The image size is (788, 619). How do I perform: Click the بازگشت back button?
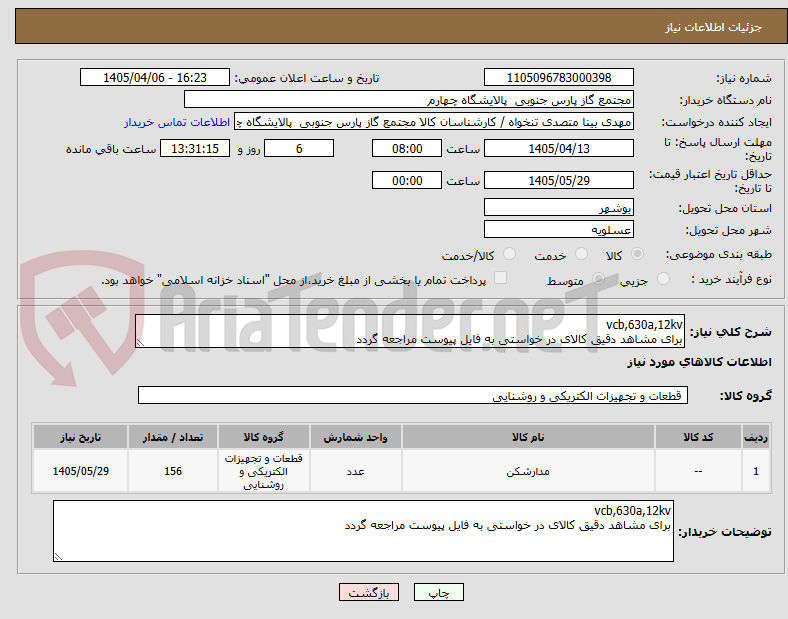[x=369, y=592]
